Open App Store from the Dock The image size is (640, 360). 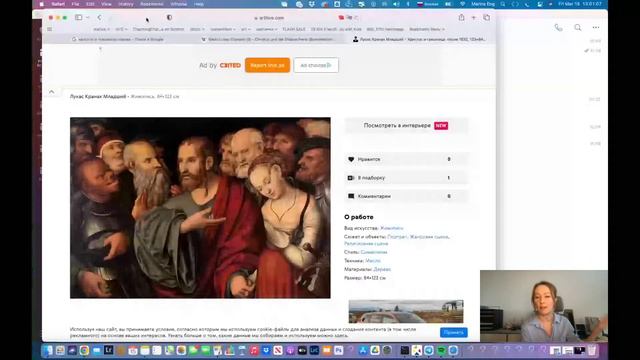click(x=363, y=350)
